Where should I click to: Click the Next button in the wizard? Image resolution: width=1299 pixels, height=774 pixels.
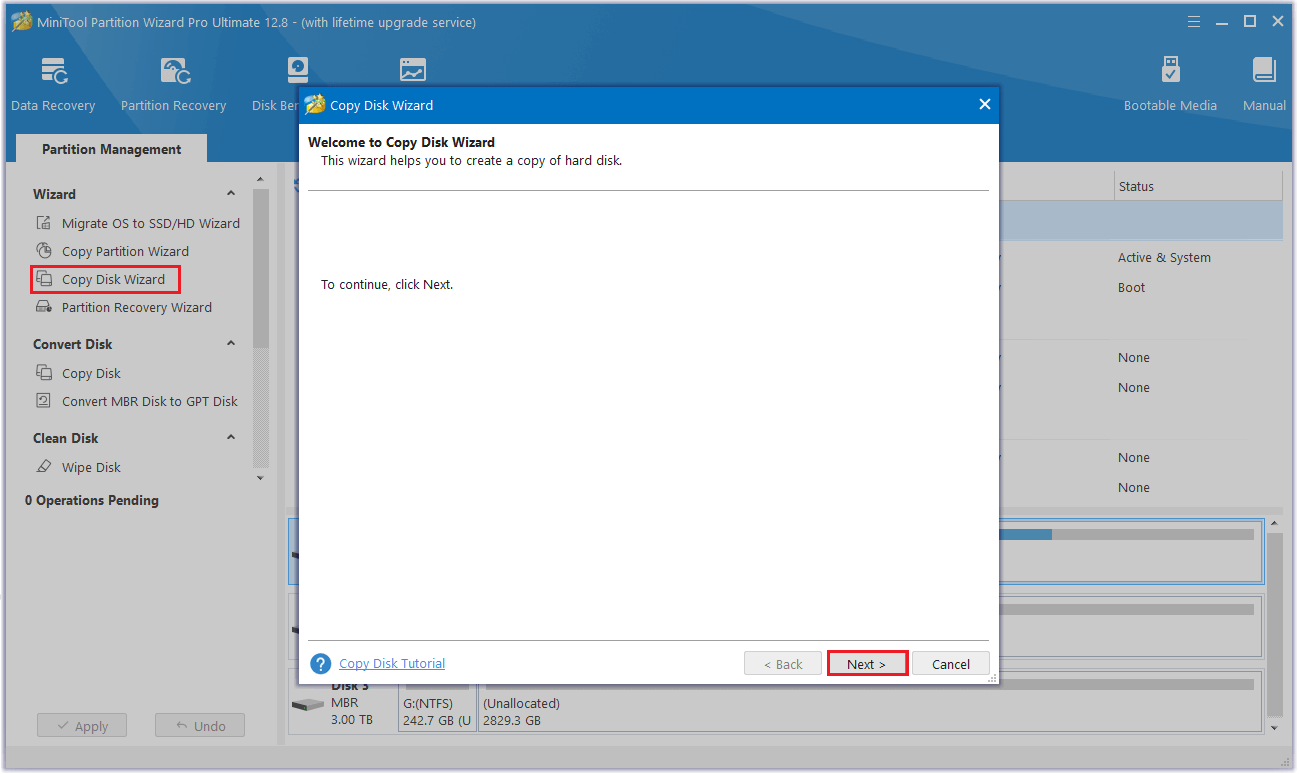pos(867,664)
